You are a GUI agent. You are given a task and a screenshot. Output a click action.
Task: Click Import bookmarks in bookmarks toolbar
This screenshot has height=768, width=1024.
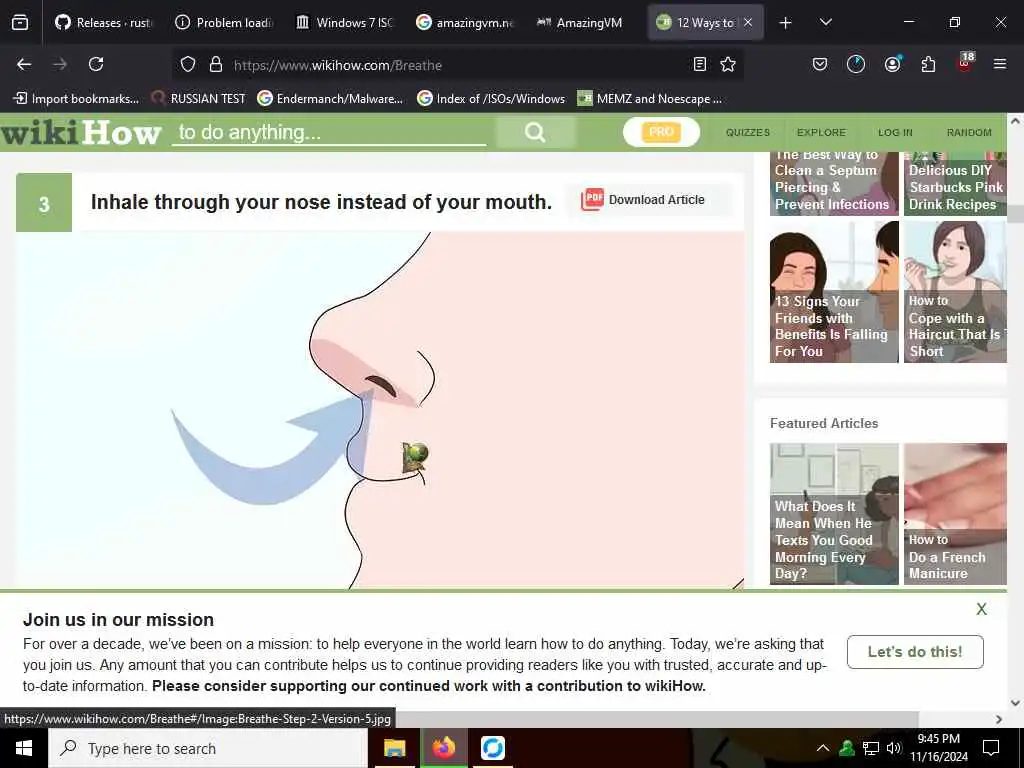pyautogui.click(x=76, y=99)
